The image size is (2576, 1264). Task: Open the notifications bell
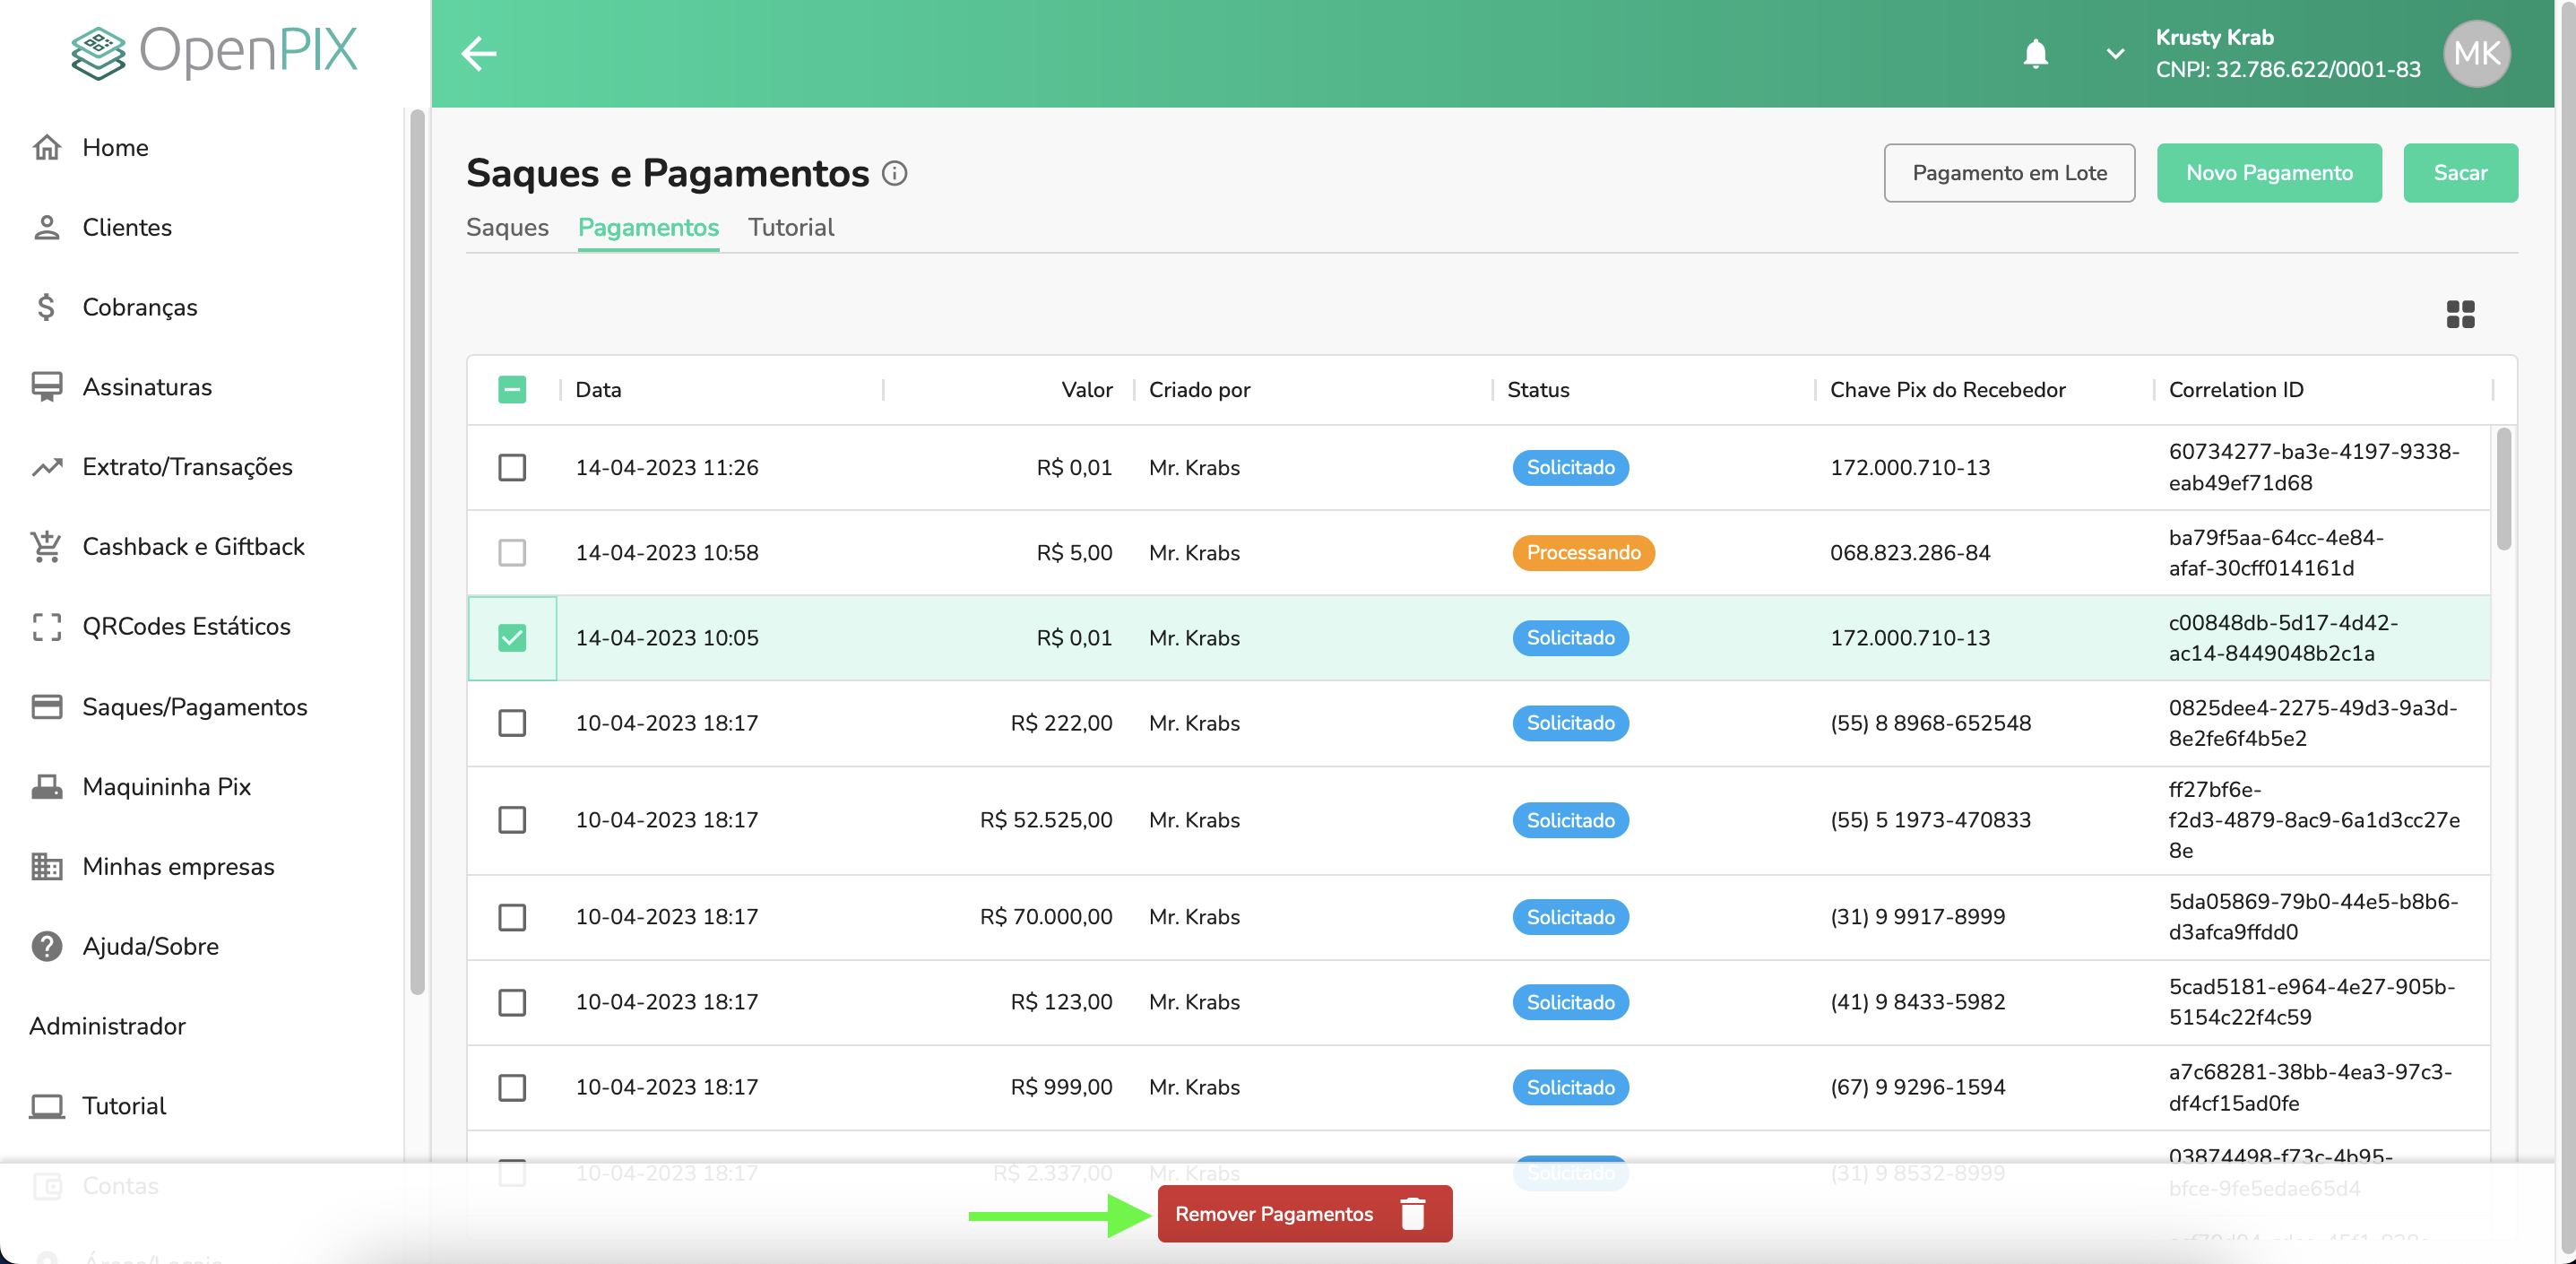pos(2035,53)
